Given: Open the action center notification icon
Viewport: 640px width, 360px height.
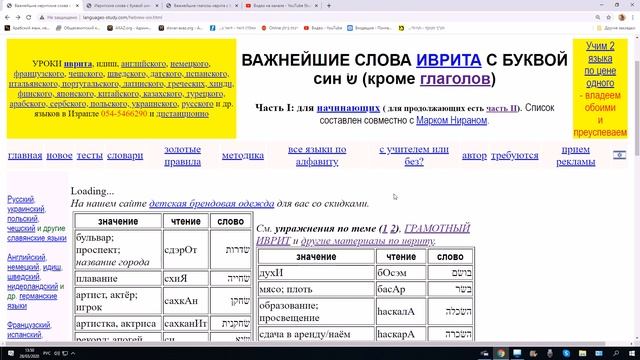Looking at the screenshot, I should [11, 353].
